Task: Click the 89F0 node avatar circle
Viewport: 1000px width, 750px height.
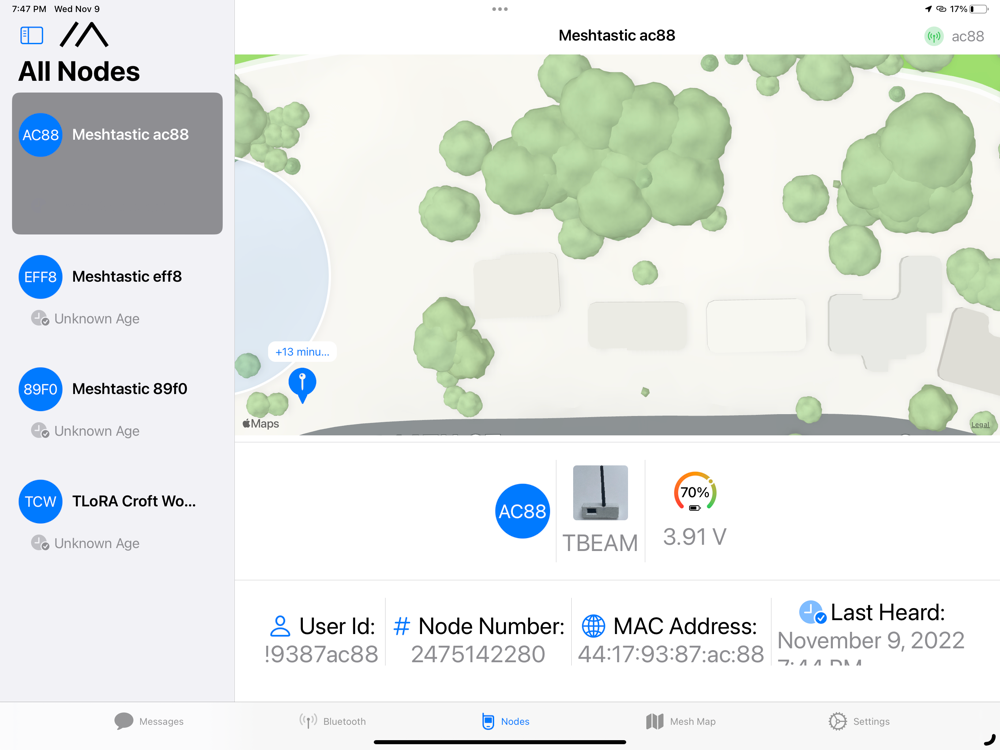Action: (40, 389)
